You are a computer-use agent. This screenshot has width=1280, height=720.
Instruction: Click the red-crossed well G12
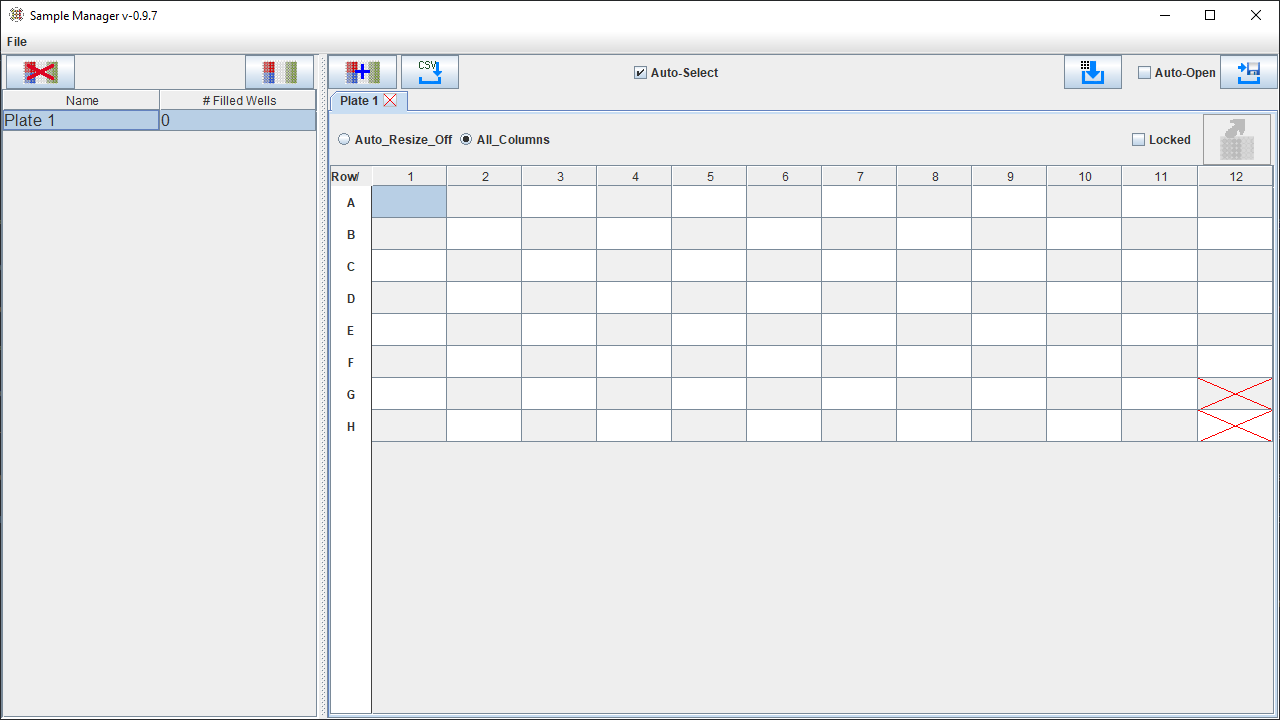tap(1235, 394)
